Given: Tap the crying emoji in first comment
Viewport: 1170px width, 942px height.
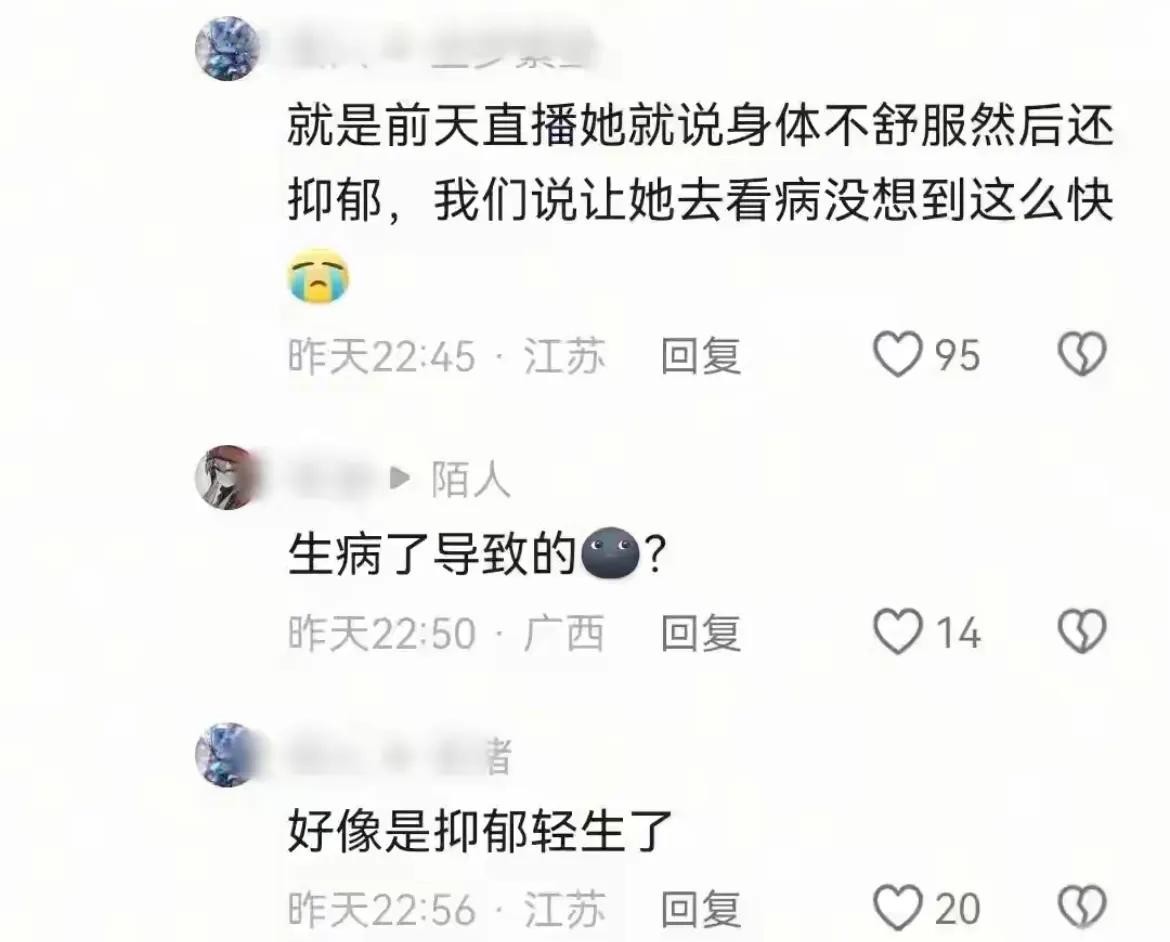Looking at the screenshot, I should tap(319, 276).
